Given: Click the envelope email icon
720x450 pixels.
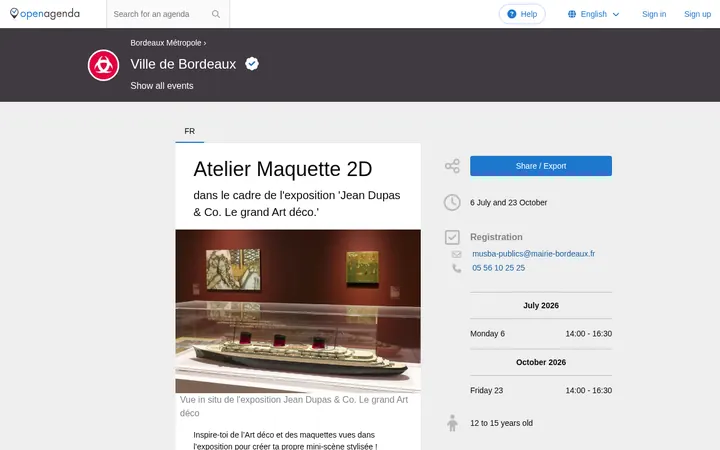Looking at the screenshot, I should pos(456,254).
